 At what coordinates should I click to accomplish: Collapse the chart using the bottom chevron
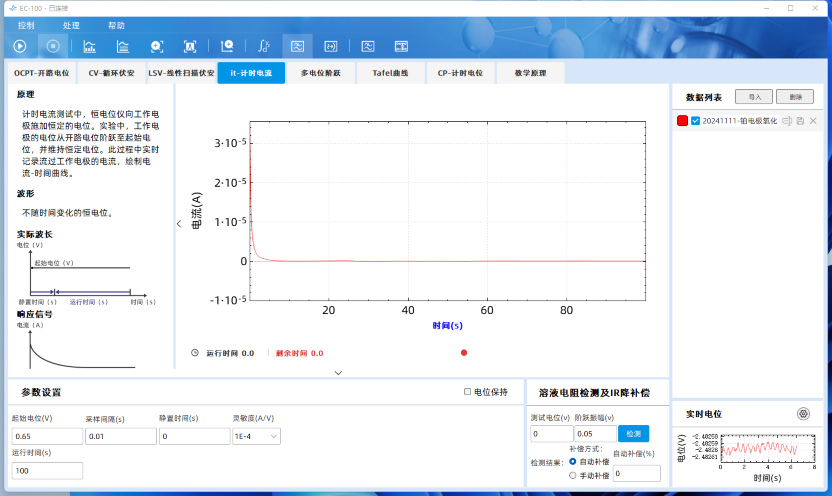click(x=338, y=372)
